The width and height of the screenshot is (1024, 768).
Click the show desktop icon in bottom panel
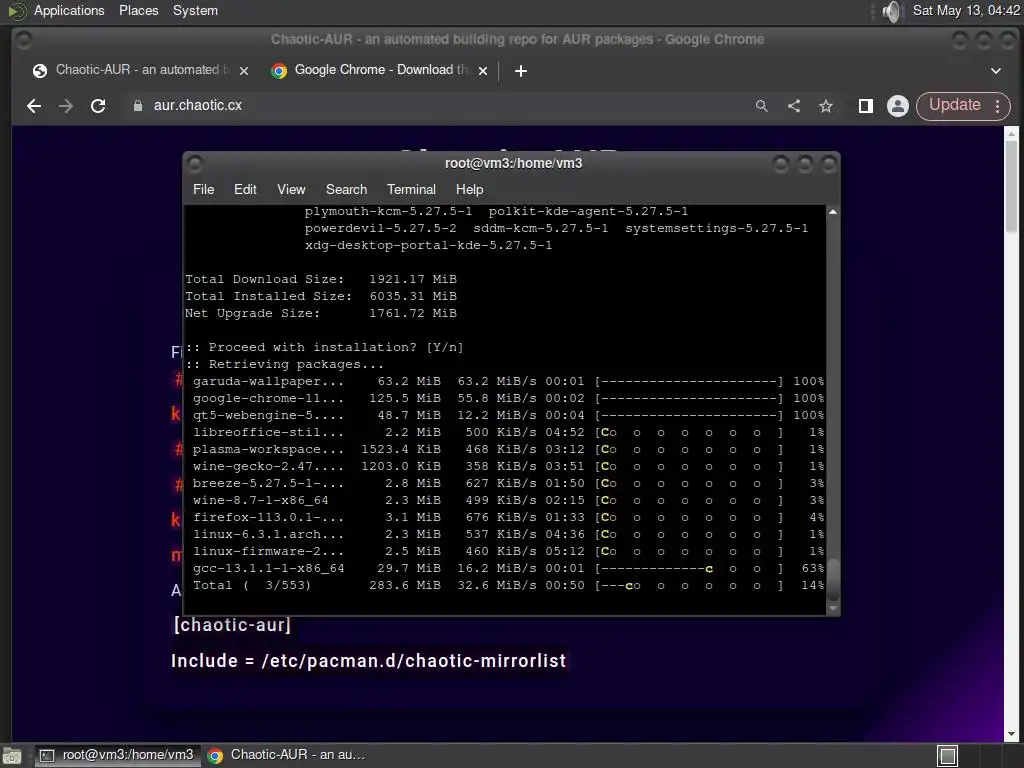click(12, 756)
